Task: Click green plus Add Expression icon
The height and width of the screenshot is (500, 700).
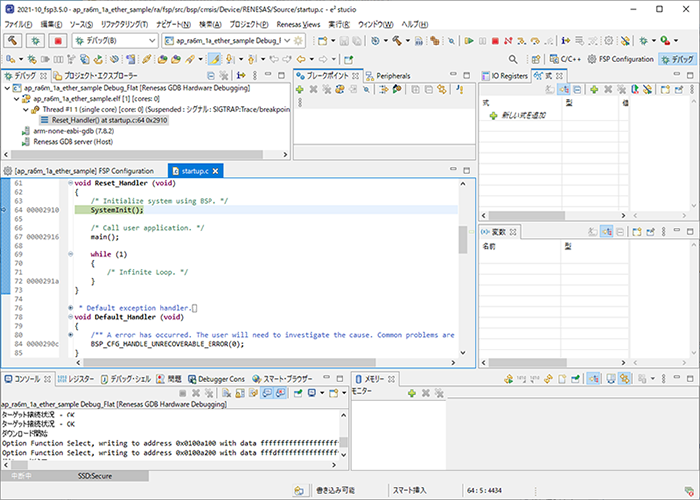Action: 594,89
